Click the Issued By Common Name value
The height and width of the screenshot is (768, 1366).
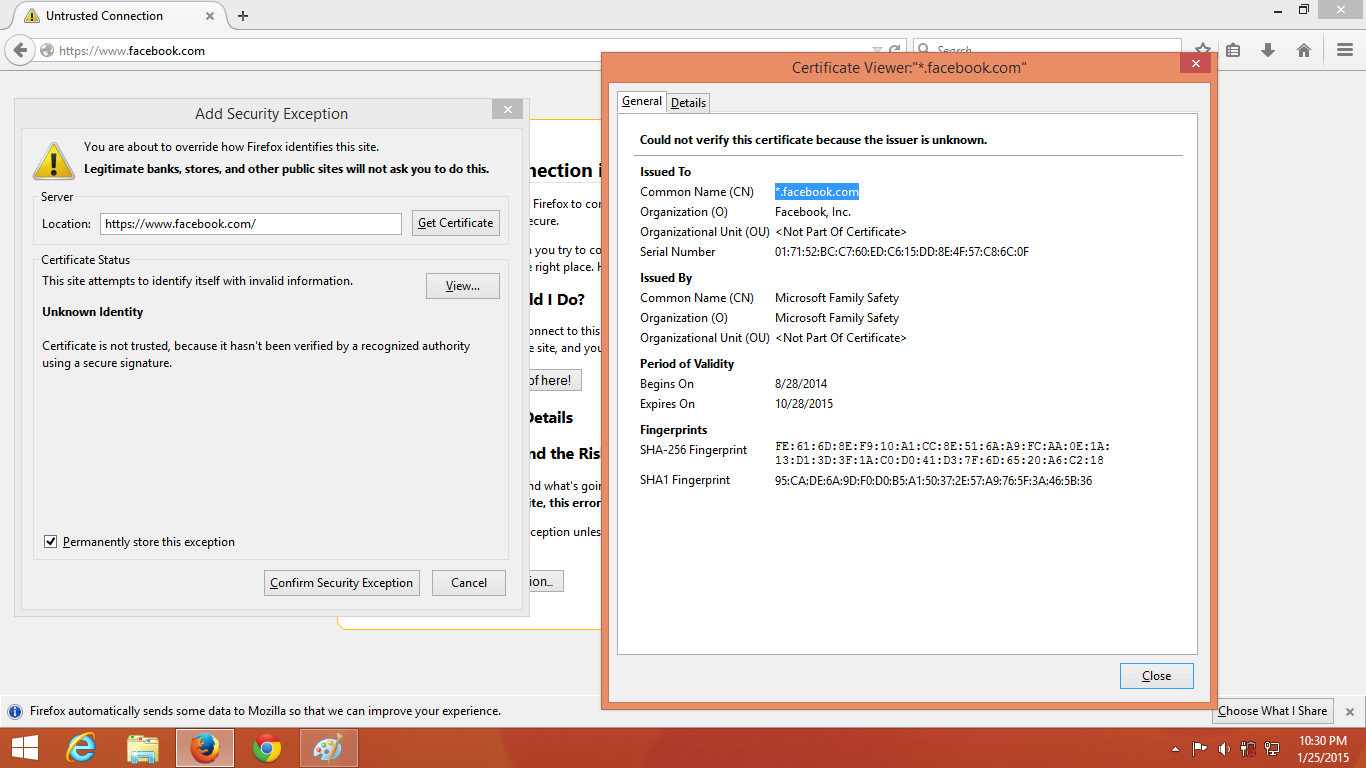[x=837, y=298]
